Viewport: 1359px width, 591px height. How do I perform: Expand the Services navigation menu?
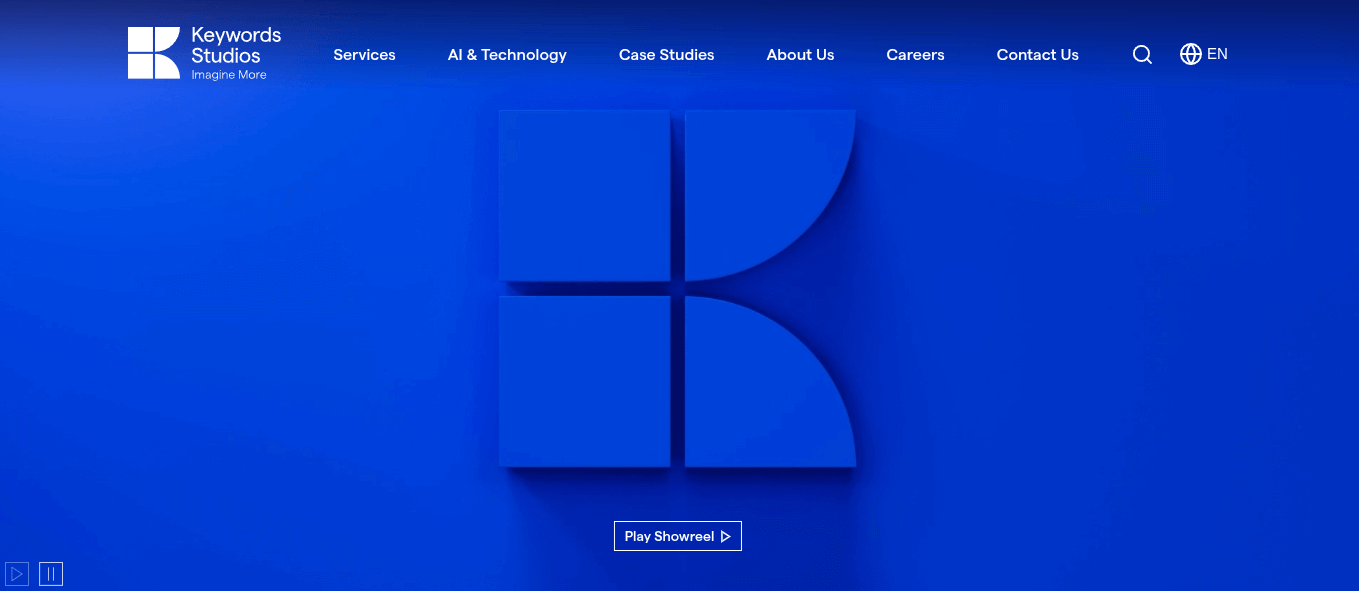[364, 55]
